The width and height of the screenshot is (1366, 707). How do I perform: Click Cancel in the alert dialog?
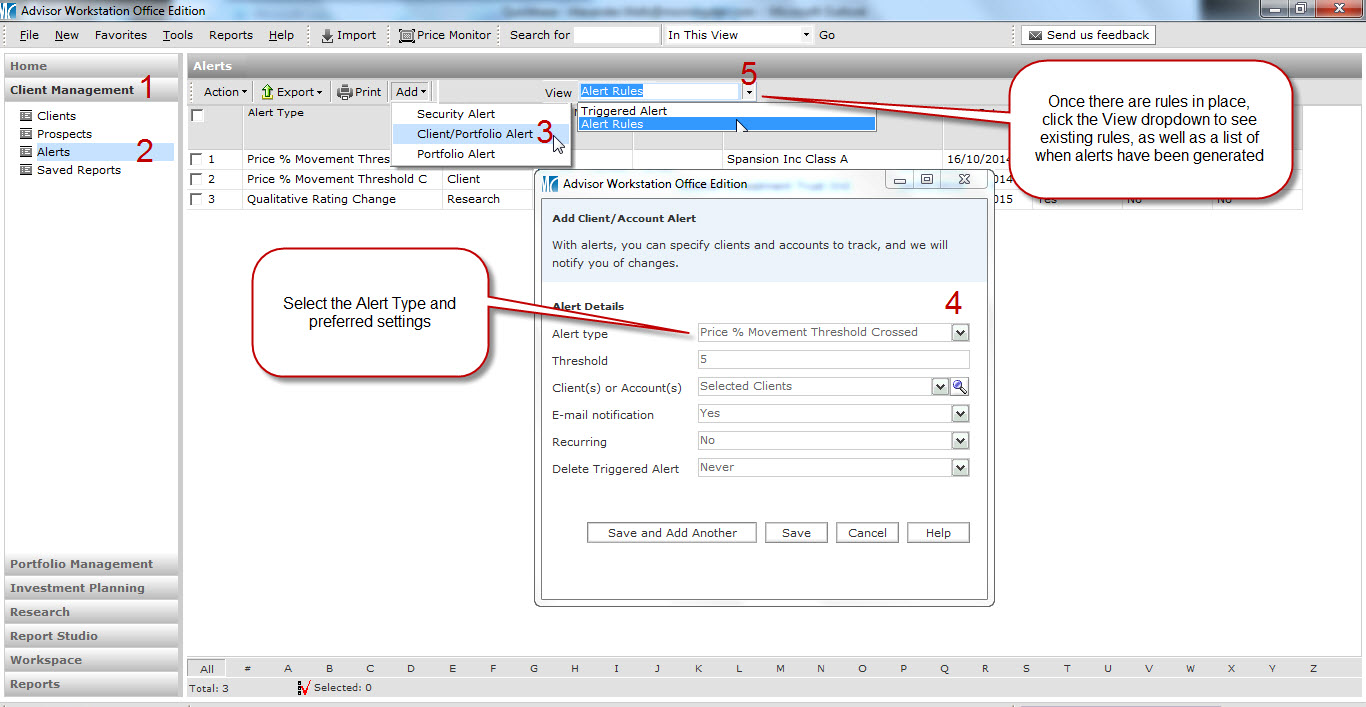tap(867, 533)
